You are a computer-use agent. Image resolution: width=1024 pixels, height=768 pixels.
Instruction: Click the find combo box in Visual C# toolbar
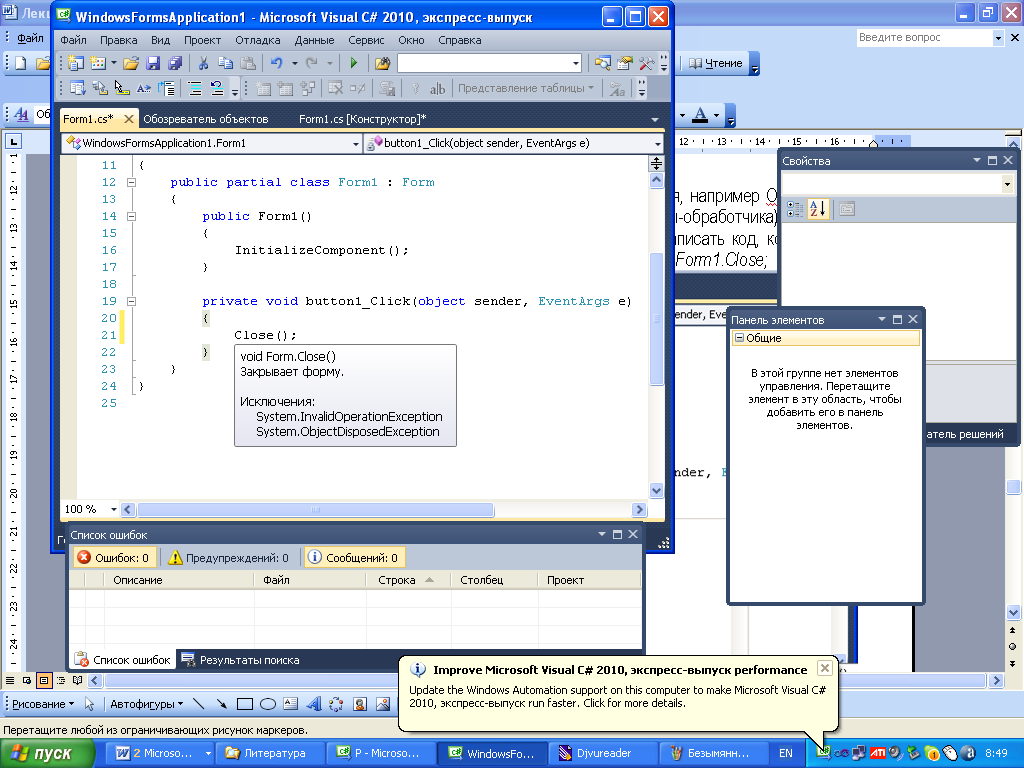tap(489, 63)
